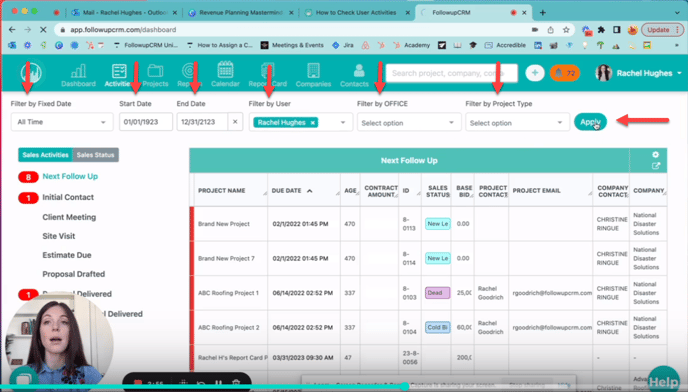Switch to Sales Activities toggle
The width and height of the screenshot is (688, 392).
tap(45, 155)
